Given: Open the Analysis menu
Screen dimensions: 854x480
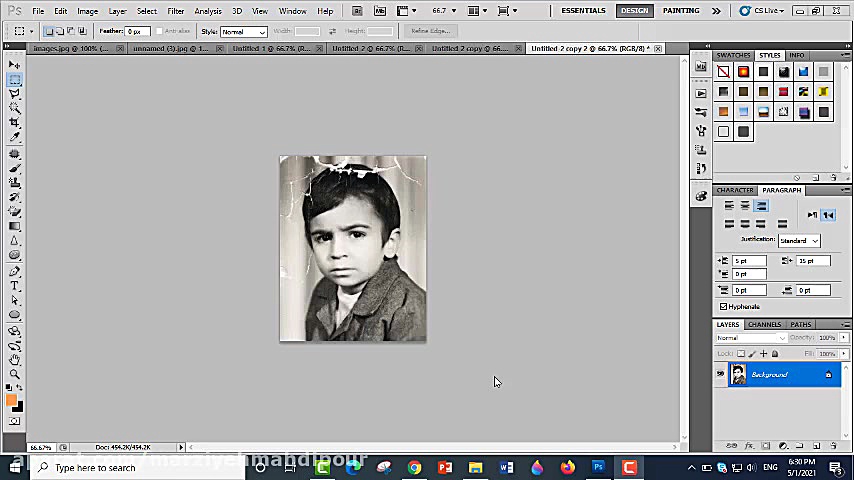Looking at the screenshot, I should coord(208,11).
